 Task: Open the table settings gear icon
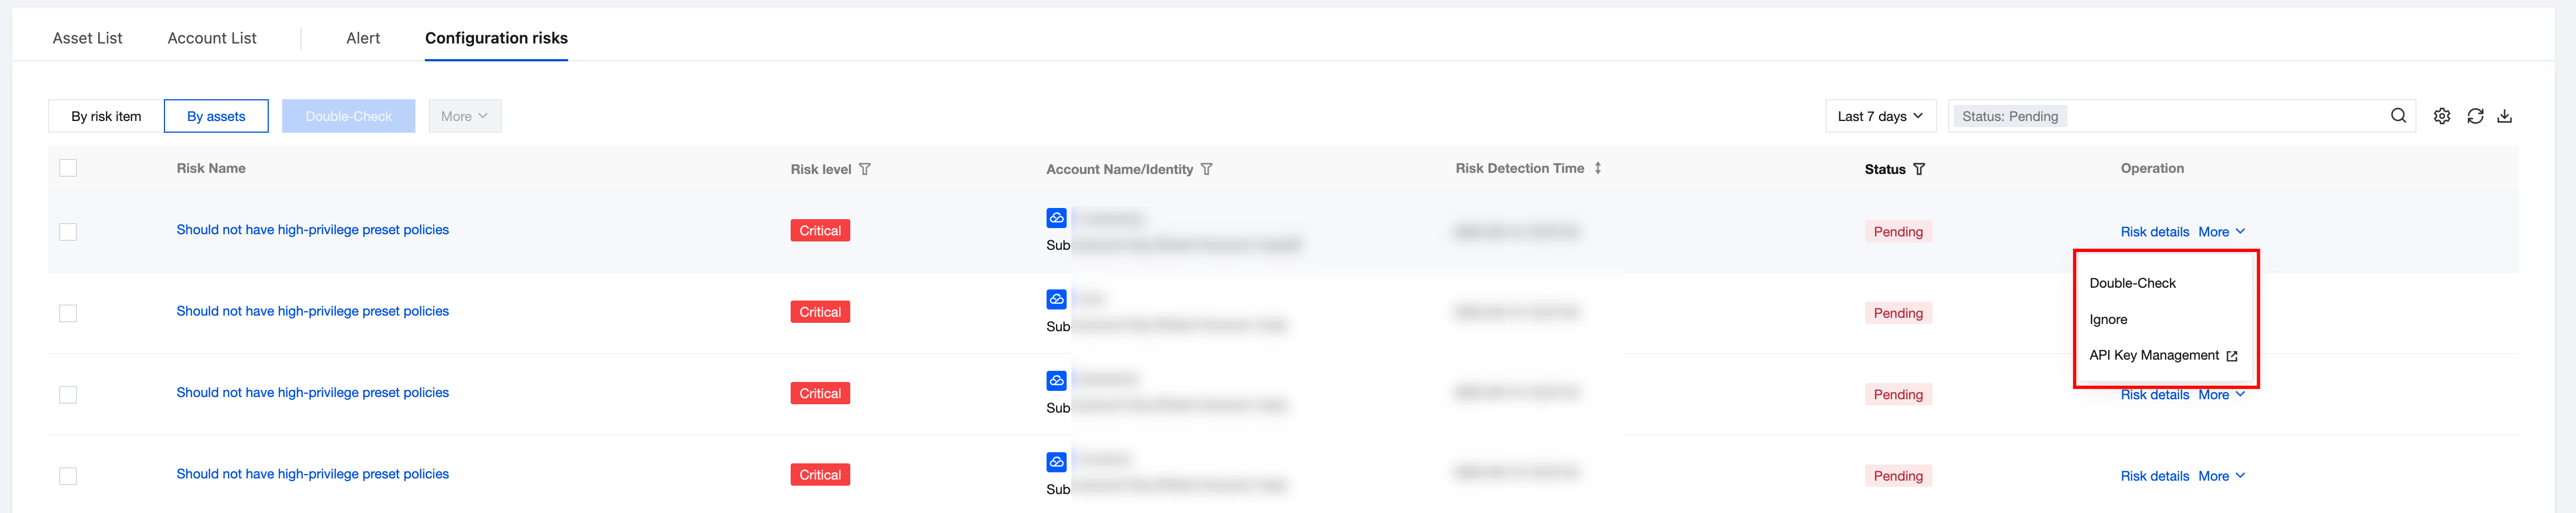[2441, 116]
